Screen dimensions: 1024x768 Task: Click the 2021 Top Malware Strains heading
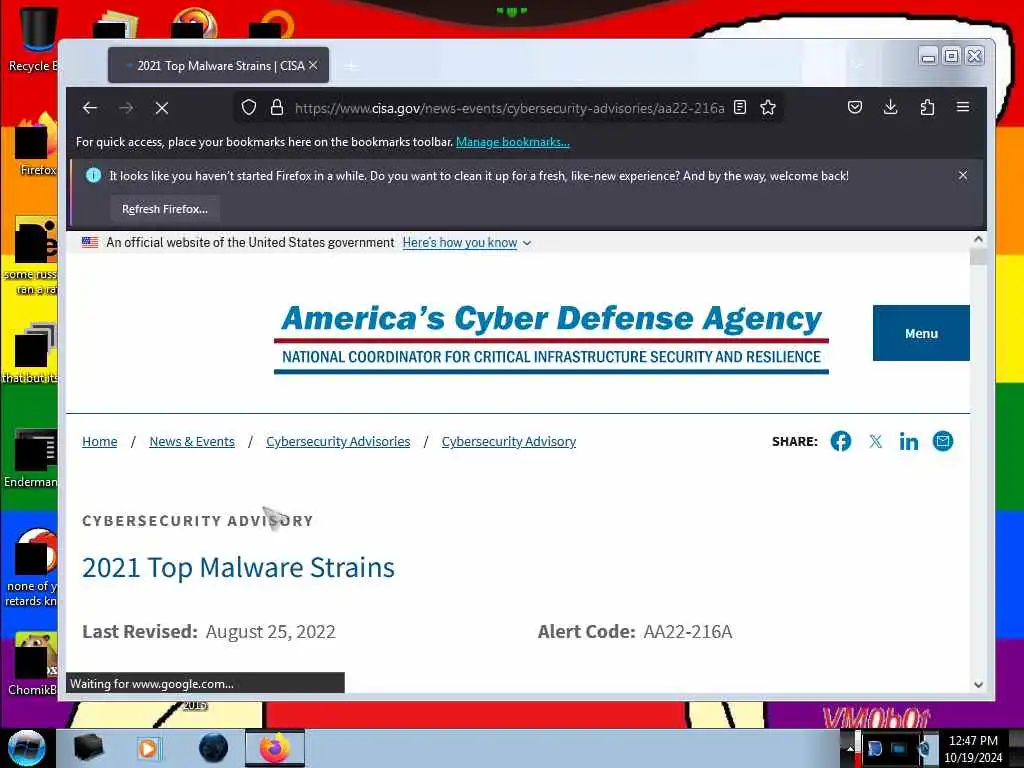point(238,567)
